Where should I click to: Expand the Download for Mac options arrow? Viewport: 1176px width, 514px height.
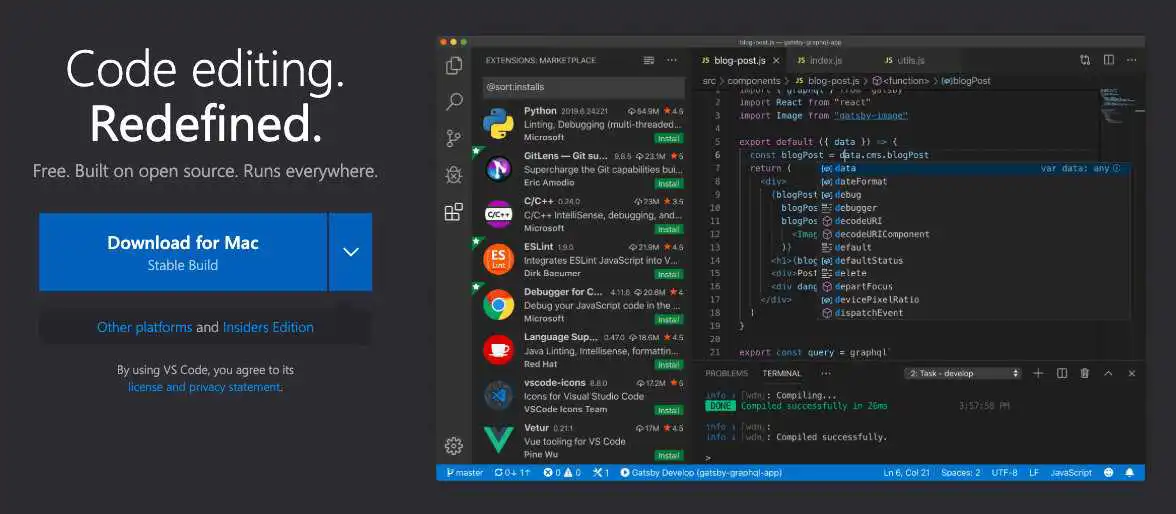pos(350,252)
